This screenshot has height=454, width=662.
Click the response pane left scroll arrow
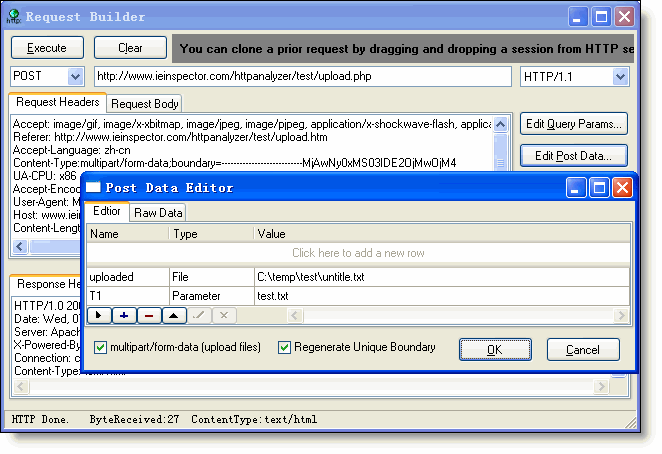coord(21,386)
